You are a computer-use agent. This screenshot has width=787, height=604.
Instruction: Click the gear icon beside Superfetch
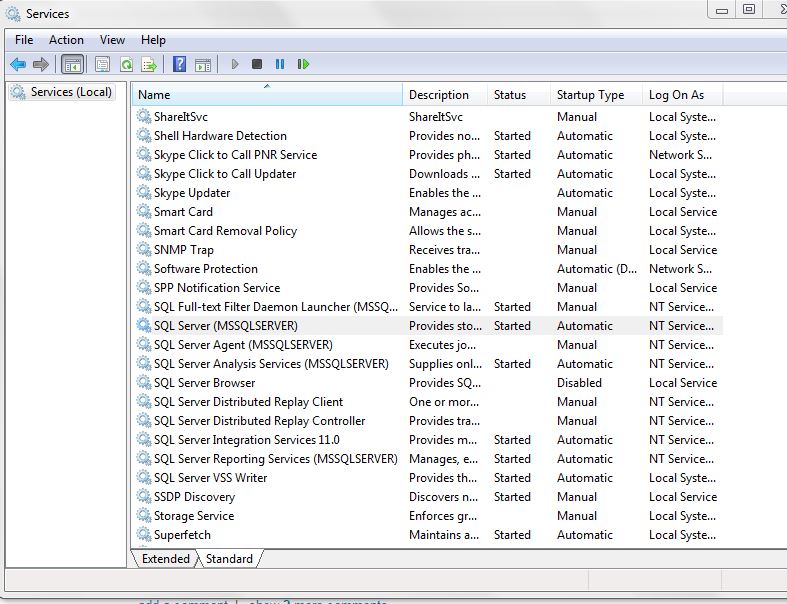click(x=144, y=535)
